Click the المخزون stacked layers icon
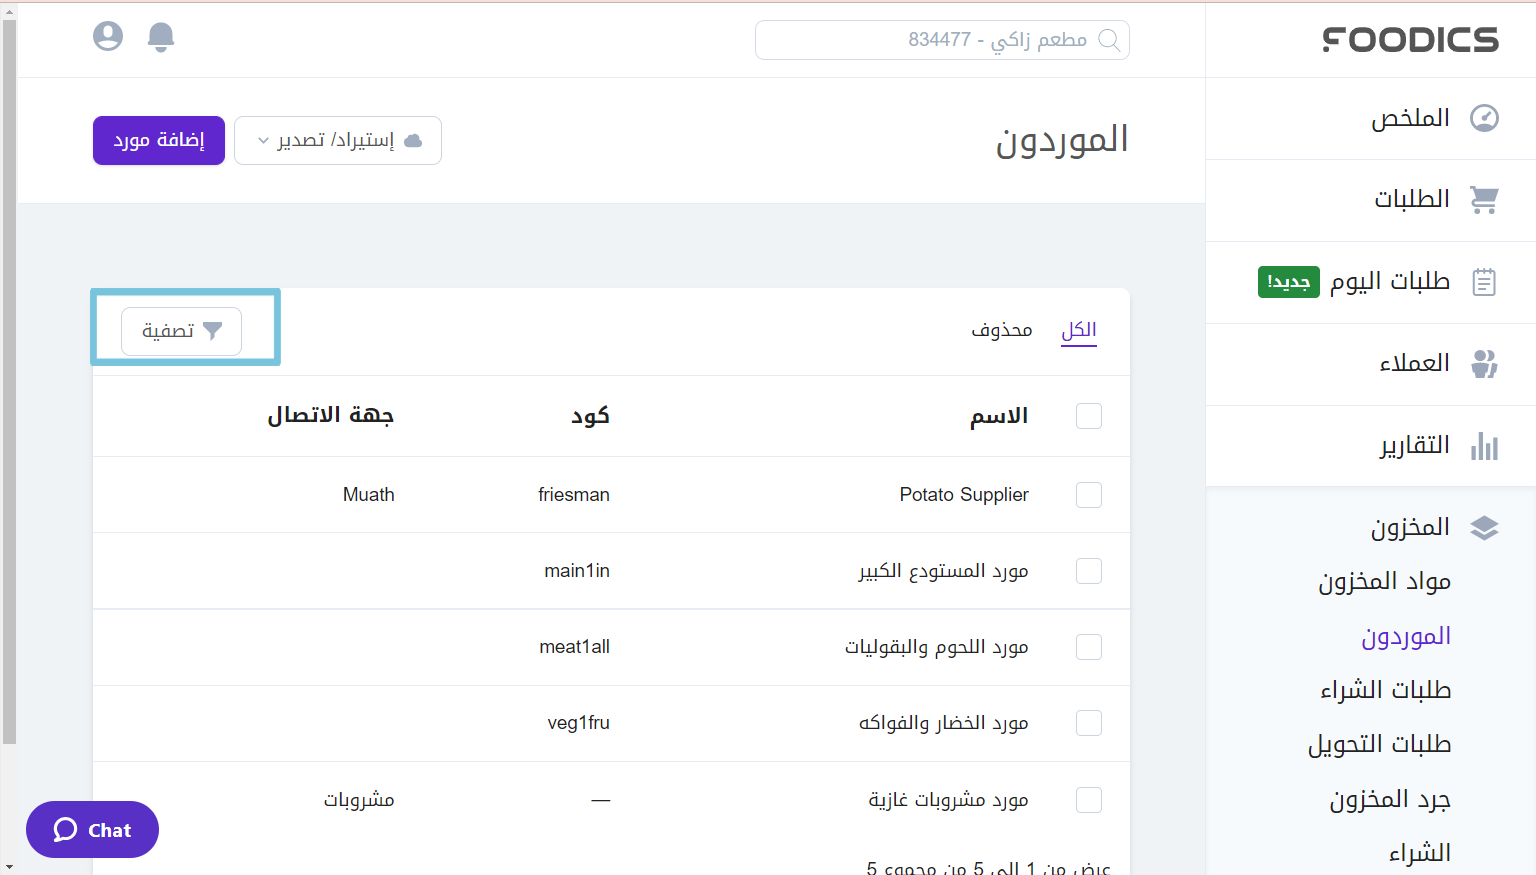Image resolution: width=1536 pixels, height=875 pixels. (x=1484, y=527)
